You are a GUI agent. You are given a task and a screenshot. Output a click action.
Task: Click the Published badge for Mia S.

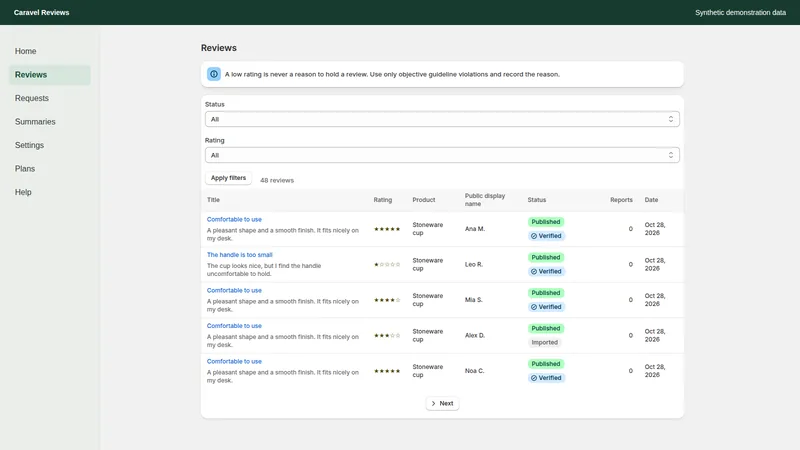(x=545, y=293)
